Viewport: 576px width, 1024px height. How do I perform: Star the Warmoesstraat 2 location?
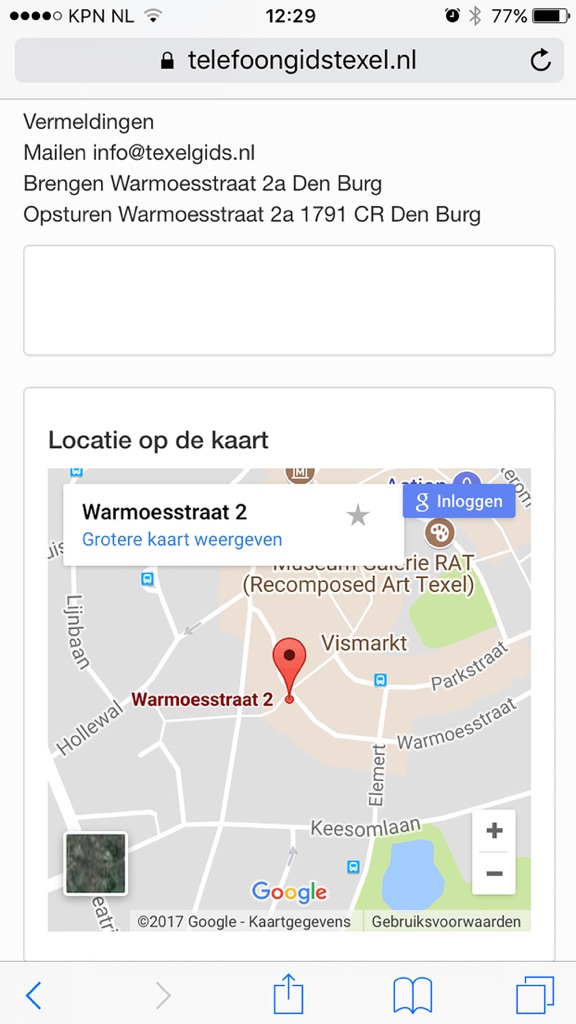[x=358, y=516]
